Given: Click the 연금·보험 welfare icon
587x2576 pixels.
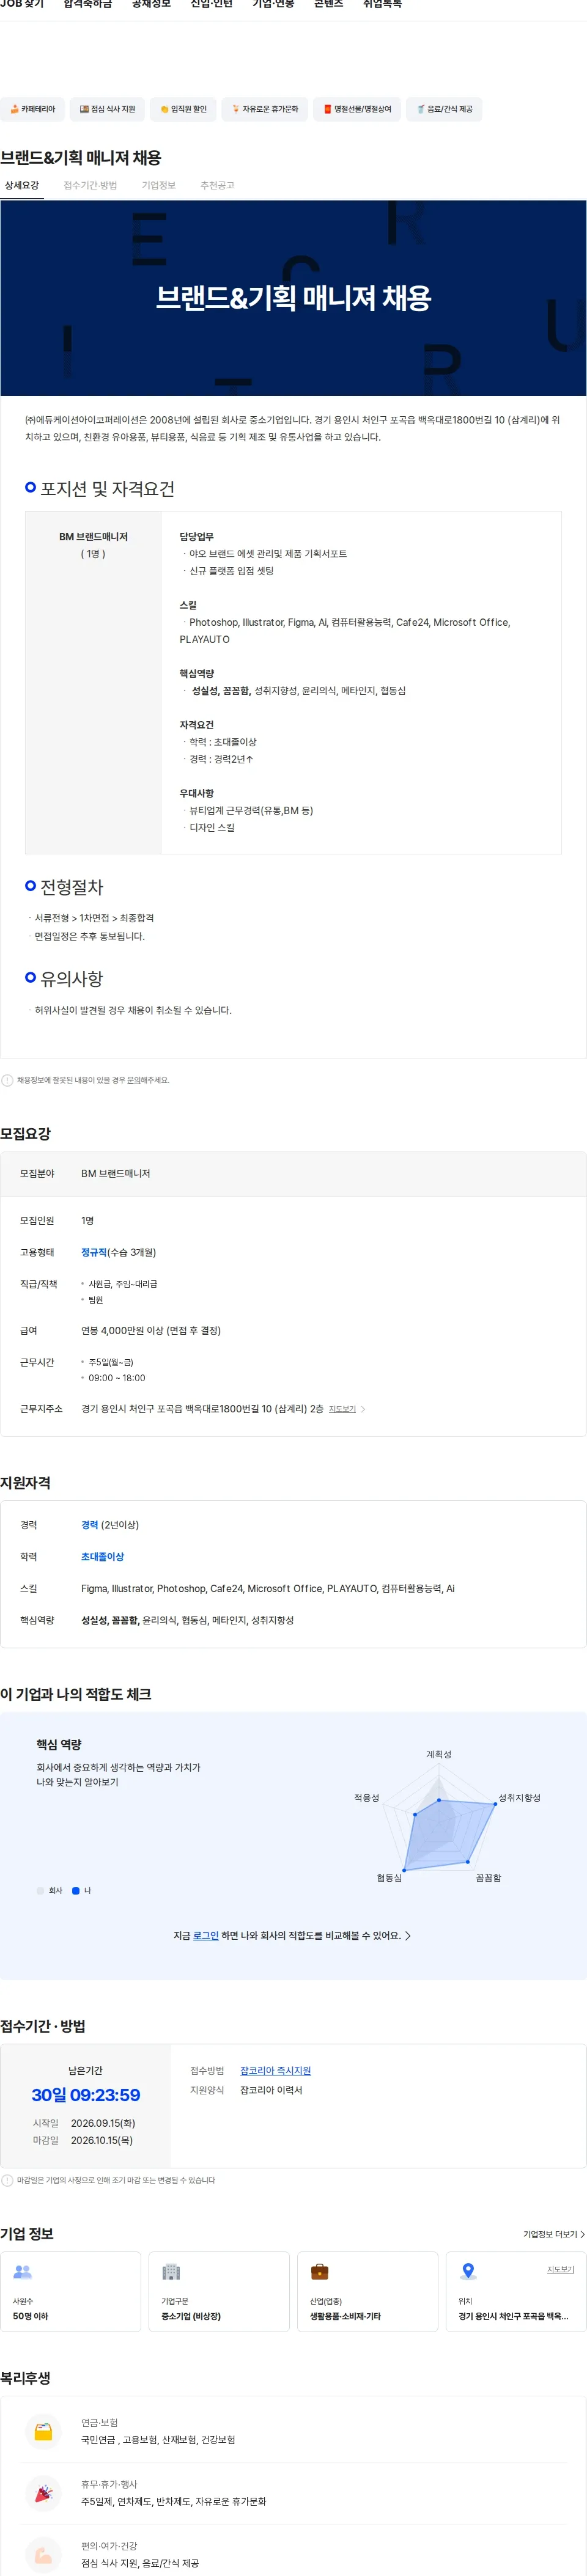Looking at the screenshot, I should (43, 2431).
